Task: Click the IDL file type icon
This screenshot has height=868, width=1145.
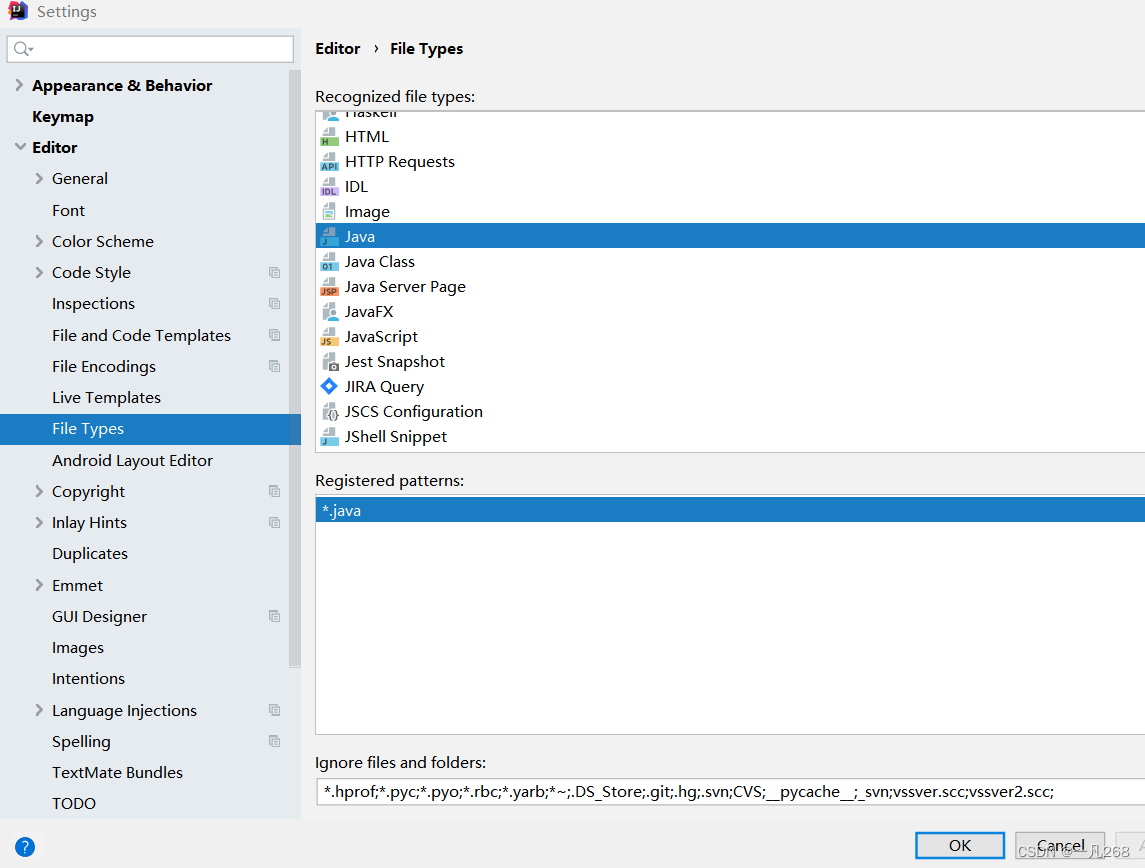Action: [x=331, y=186]
